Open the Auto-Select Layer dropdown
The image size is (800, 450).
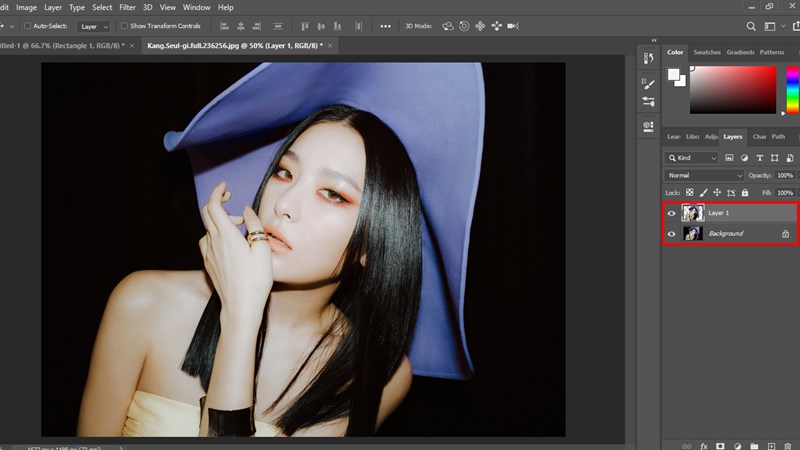pyautogui.click(x=94, y=27)
